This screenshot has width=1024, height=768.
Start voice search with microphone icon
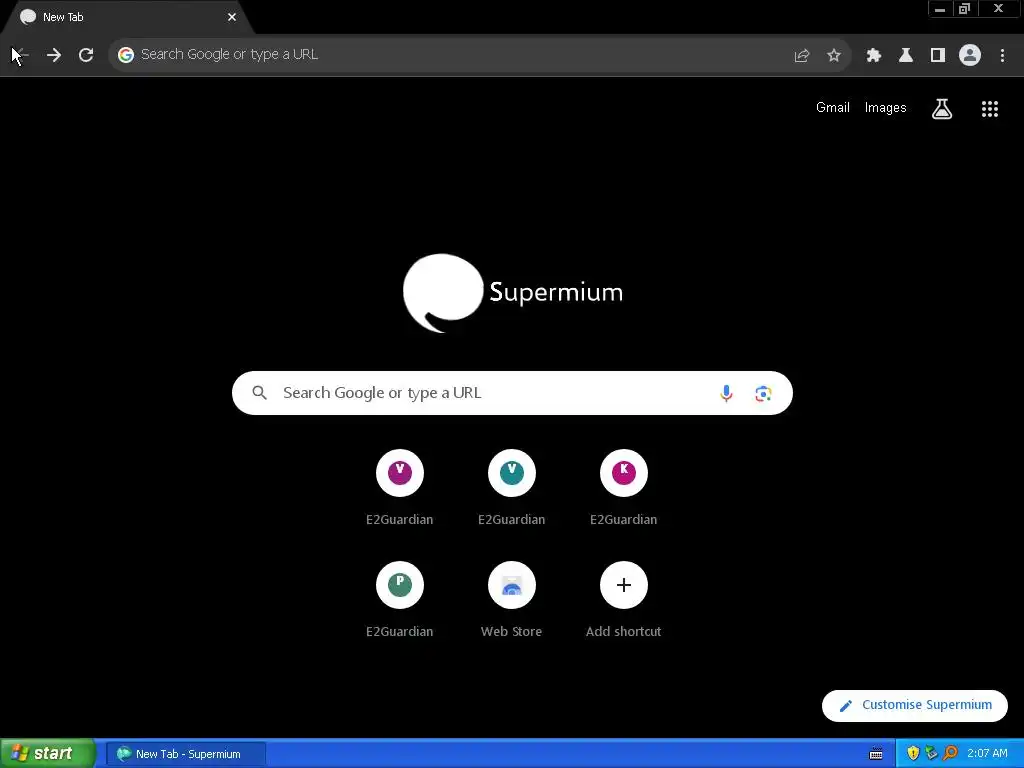pyautogui.click(x=726, y=393)
